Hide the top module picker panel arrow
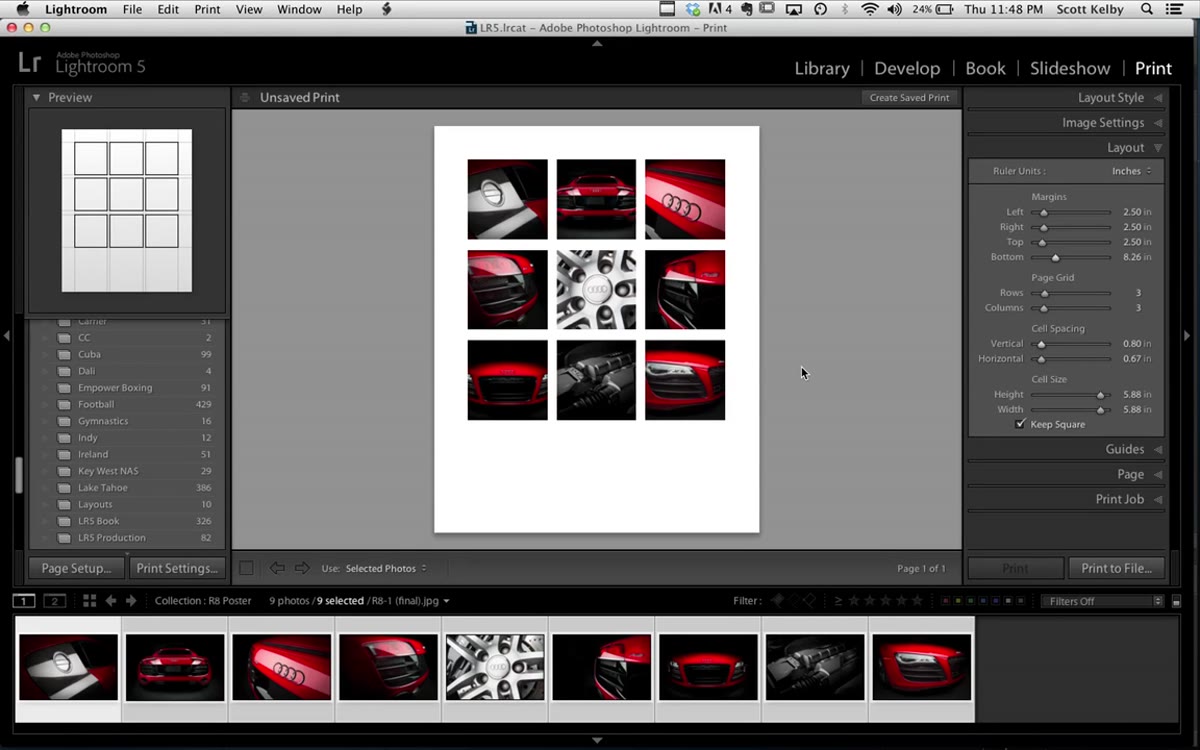 tap(597, 44)
